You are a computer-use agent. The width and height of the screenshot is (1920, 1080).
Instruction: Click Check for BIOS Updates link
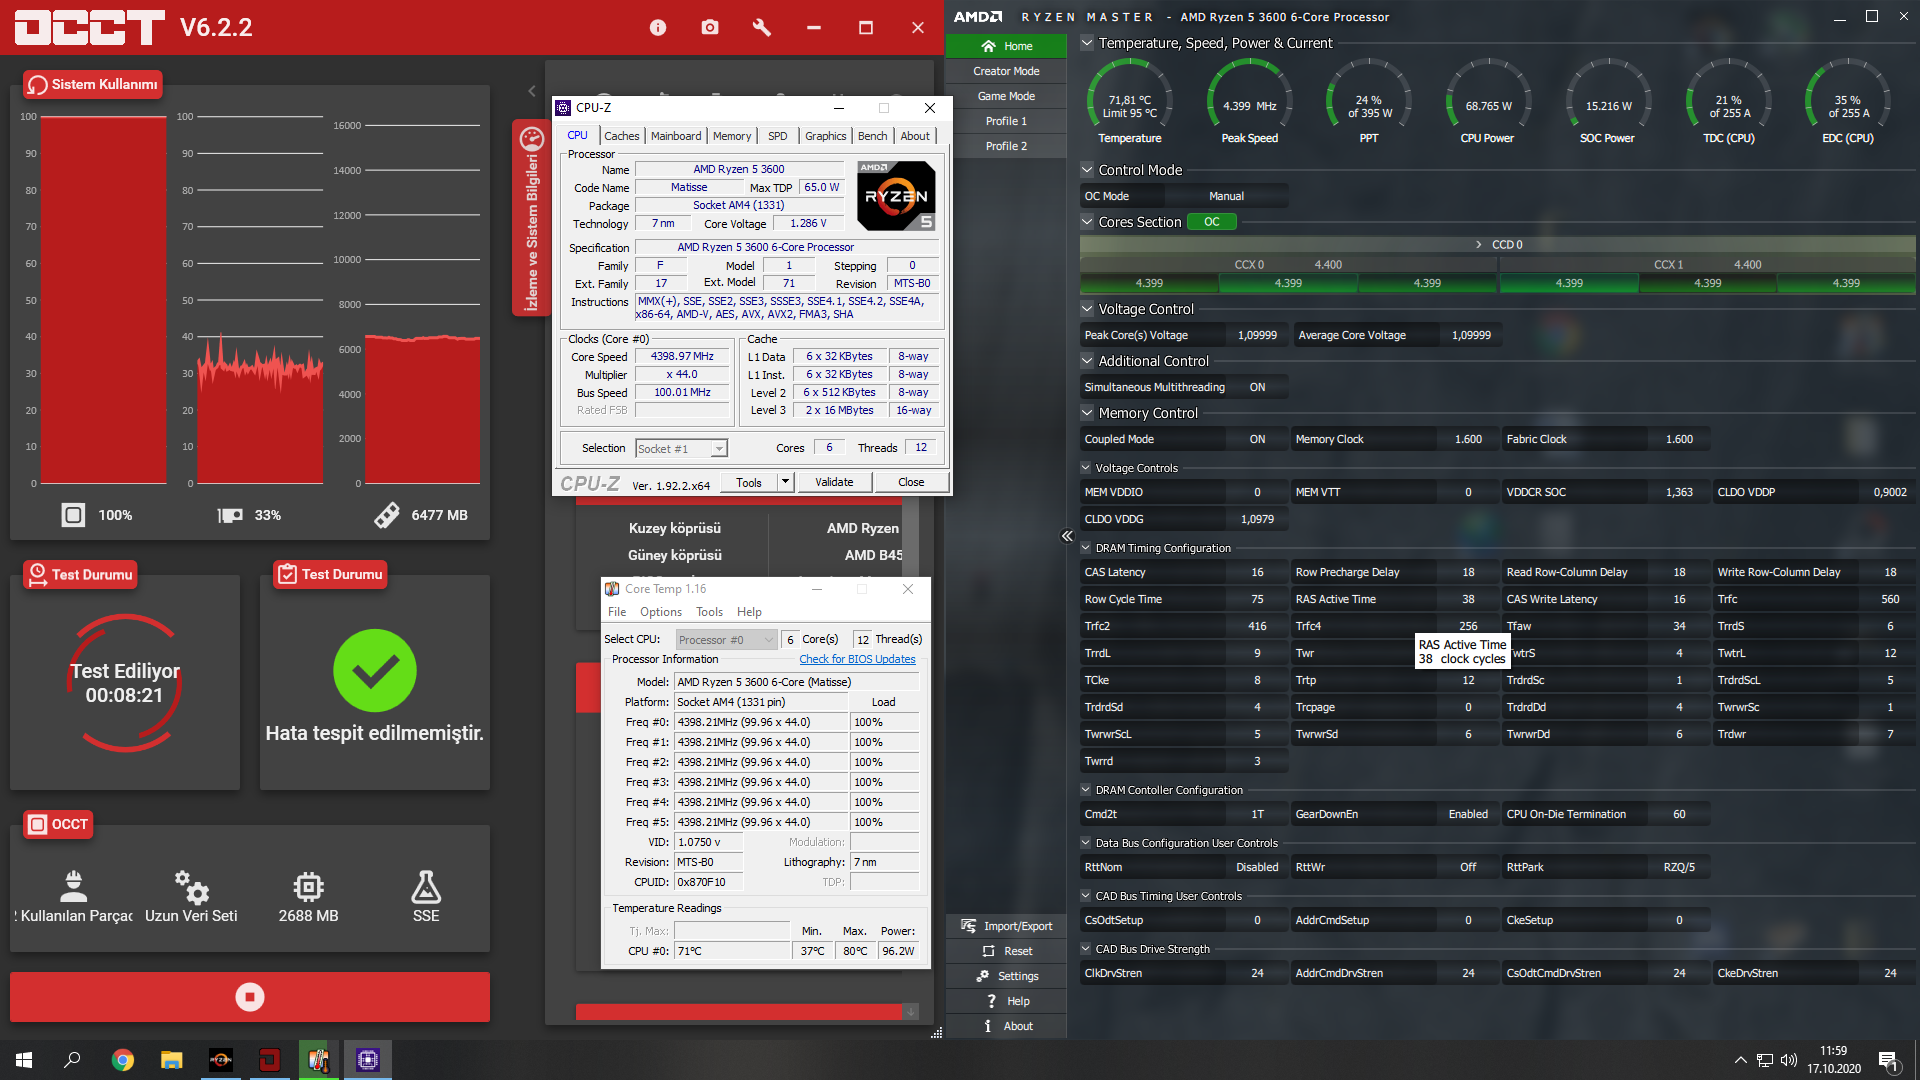pyautogui.click(x=857, y=659)
